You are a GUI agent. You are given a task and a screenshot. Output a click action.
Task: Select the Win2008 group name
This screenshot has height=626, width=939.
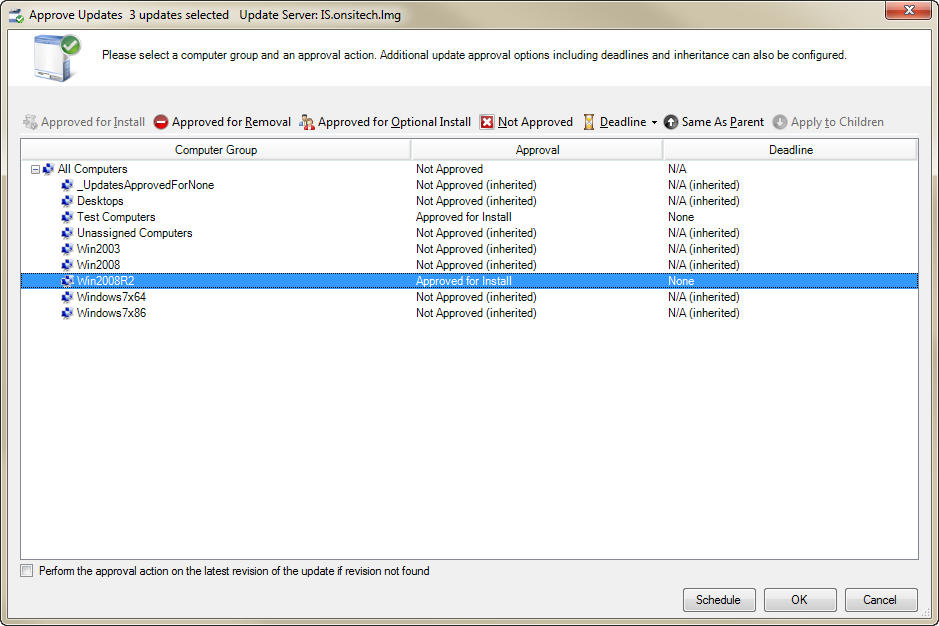tap(98, 265)
